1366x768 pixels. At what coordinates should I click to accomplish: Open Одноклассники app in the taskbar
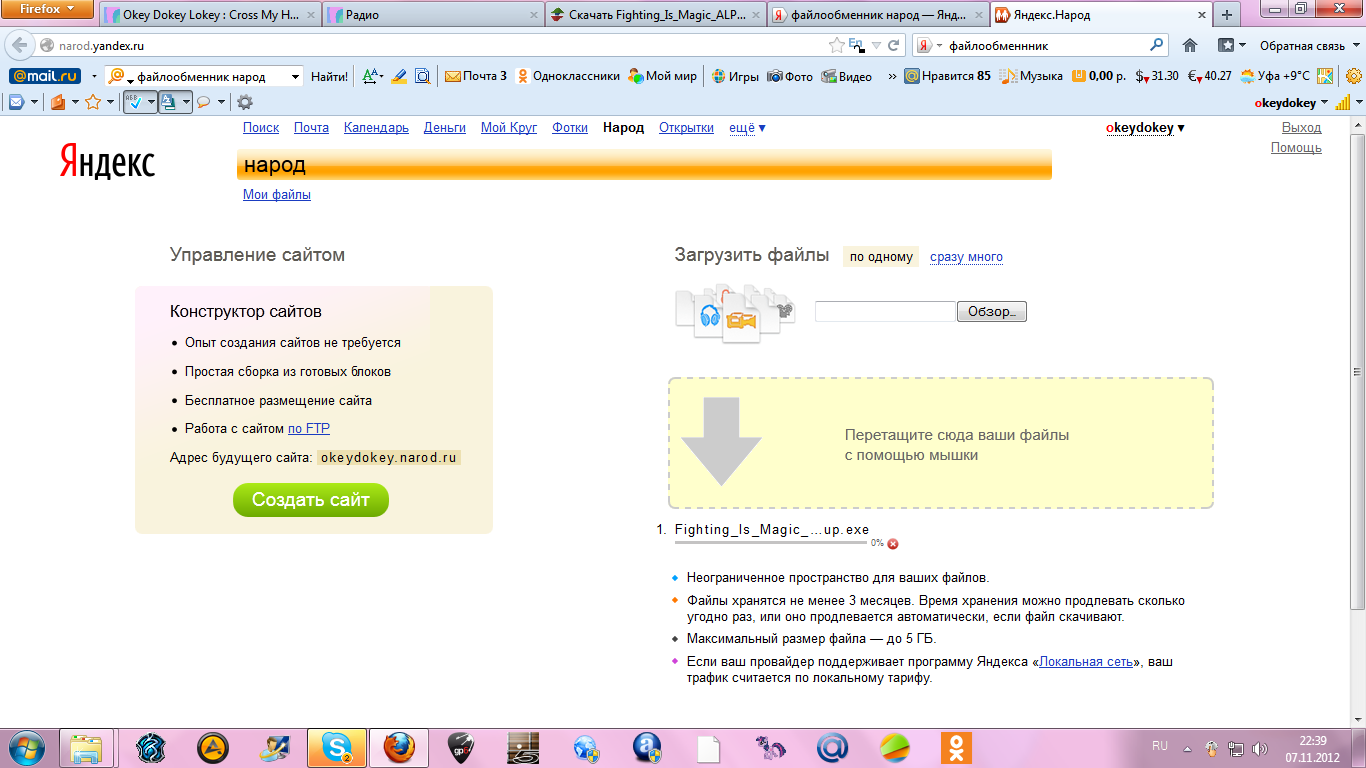coord(957,747)
